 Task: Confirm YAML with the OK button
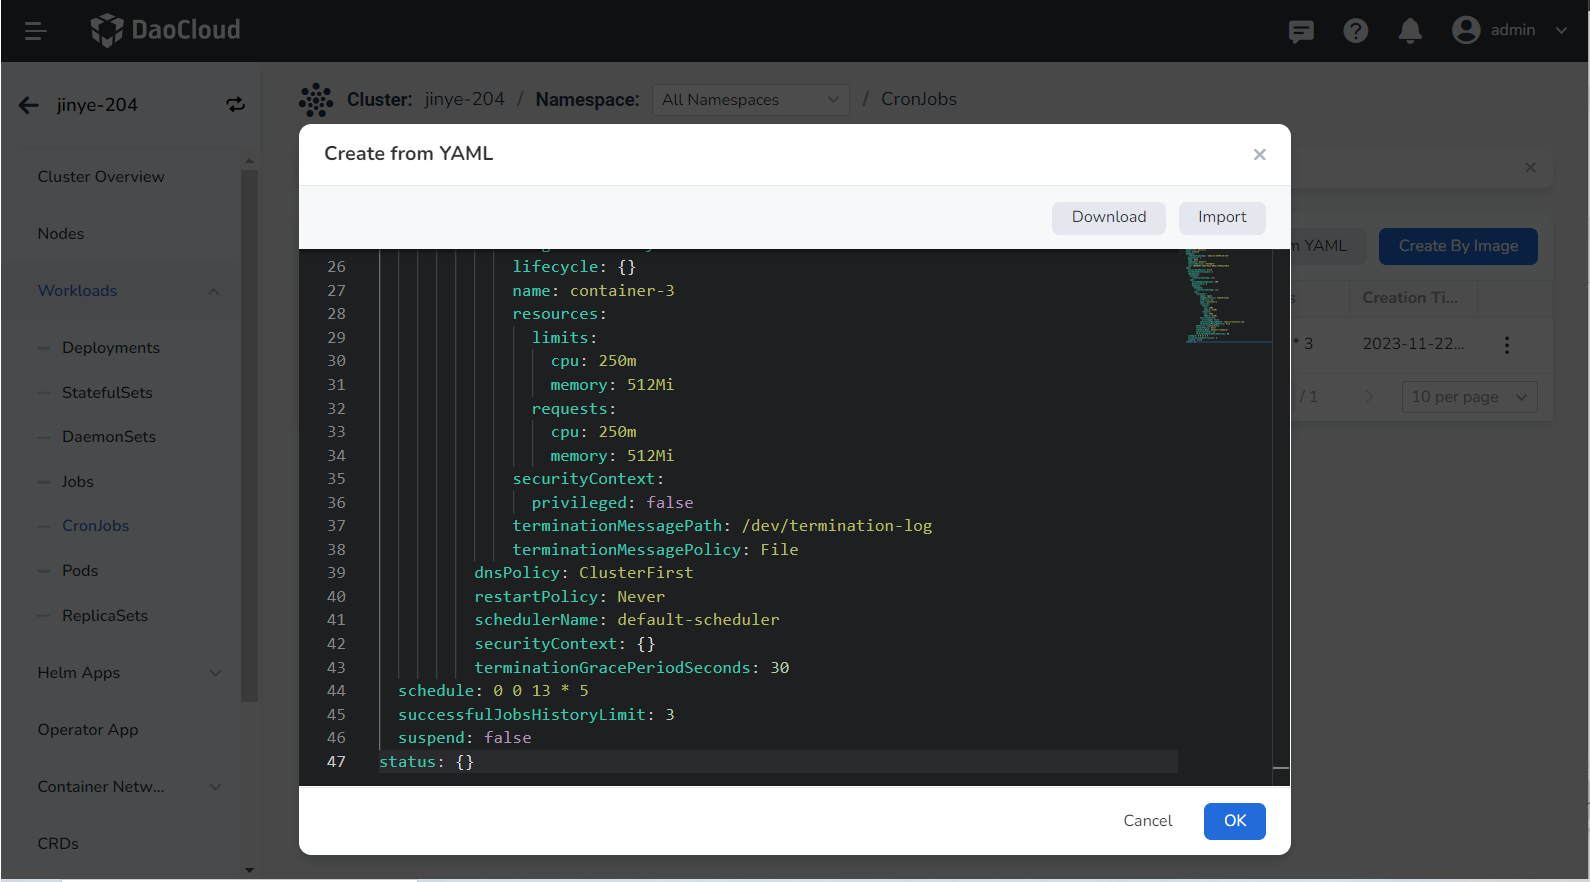1234,821
